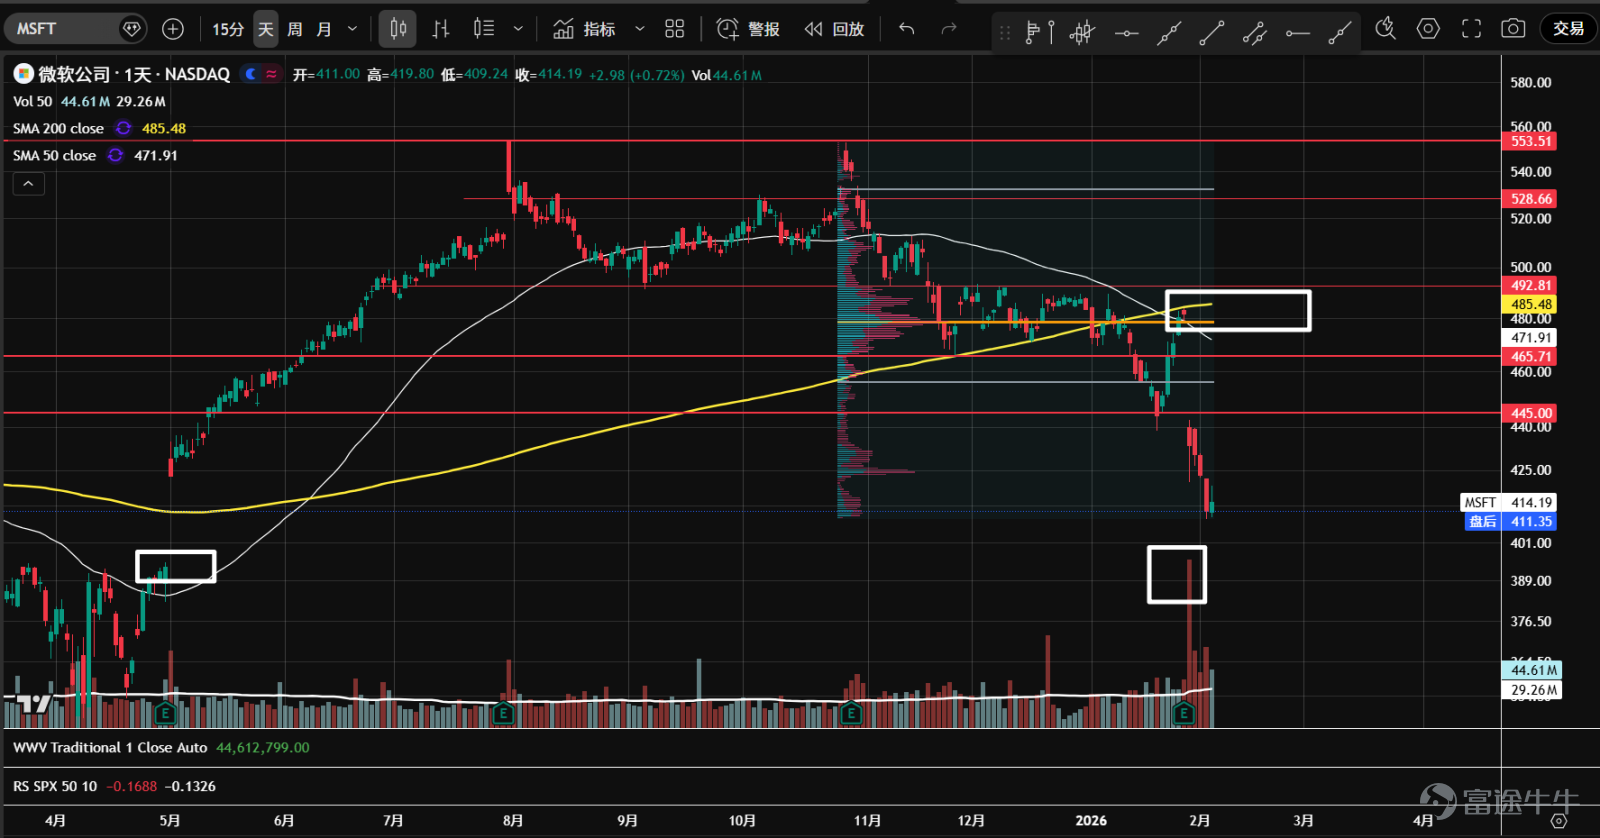Select RS SPX 50 10 indicator label
1600x838 pixels.
pos(55,786)
